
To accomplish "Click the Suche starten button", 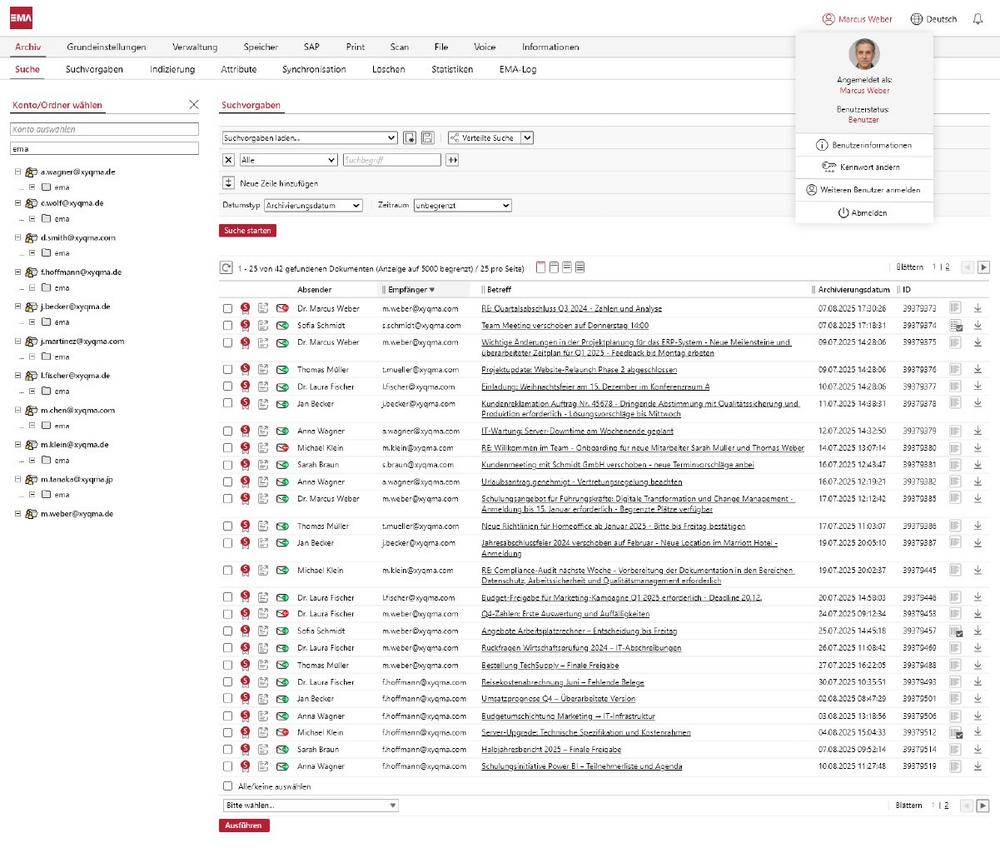I will (247, 231).
